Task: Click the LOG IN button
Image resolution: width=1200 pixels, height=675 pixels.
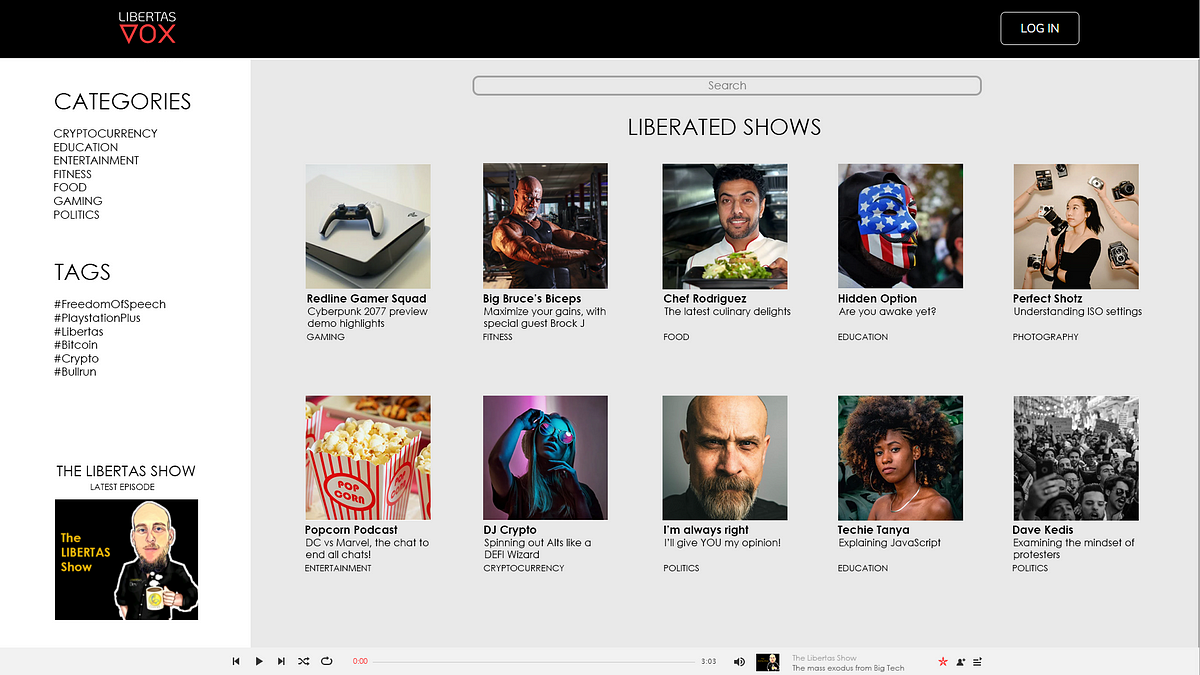Action: [x=1040, y=28]
